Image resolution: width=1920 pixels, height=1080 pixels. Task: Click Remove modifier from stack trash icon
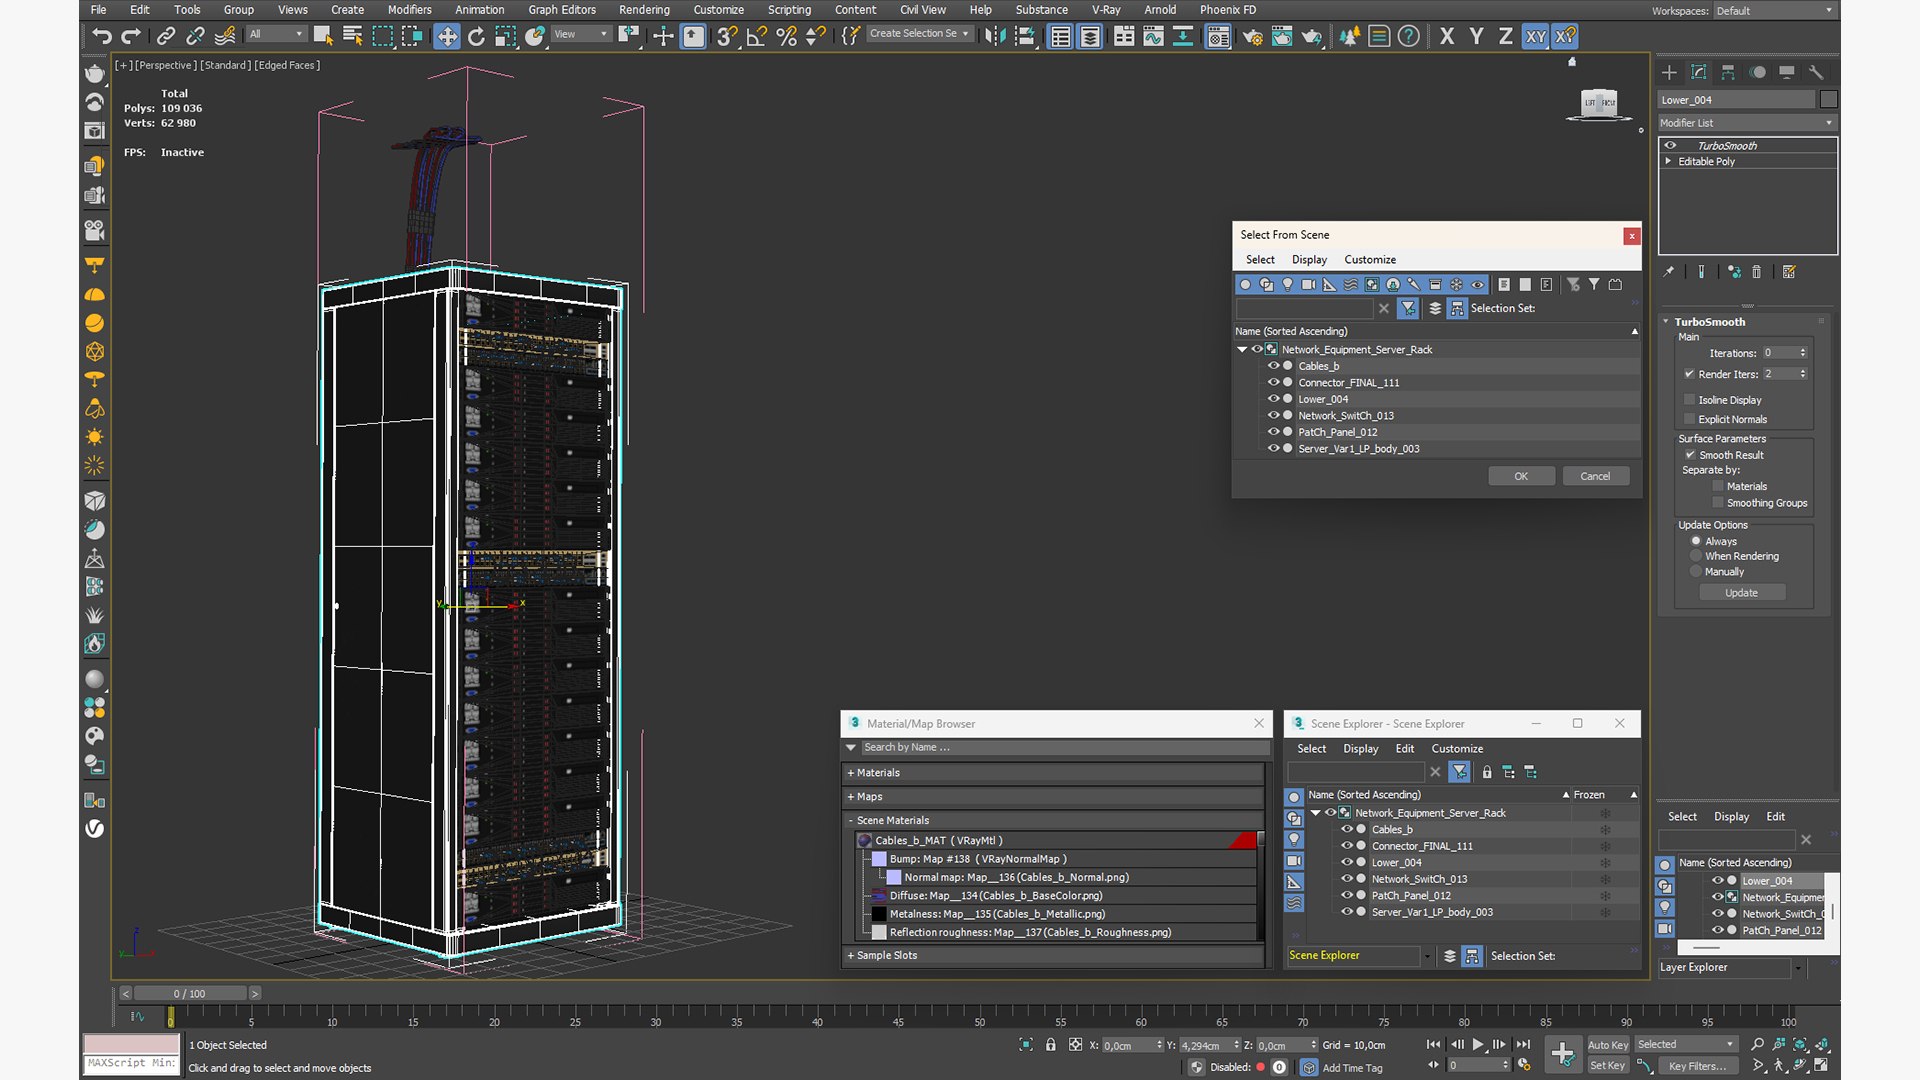tap(1757, 272)
